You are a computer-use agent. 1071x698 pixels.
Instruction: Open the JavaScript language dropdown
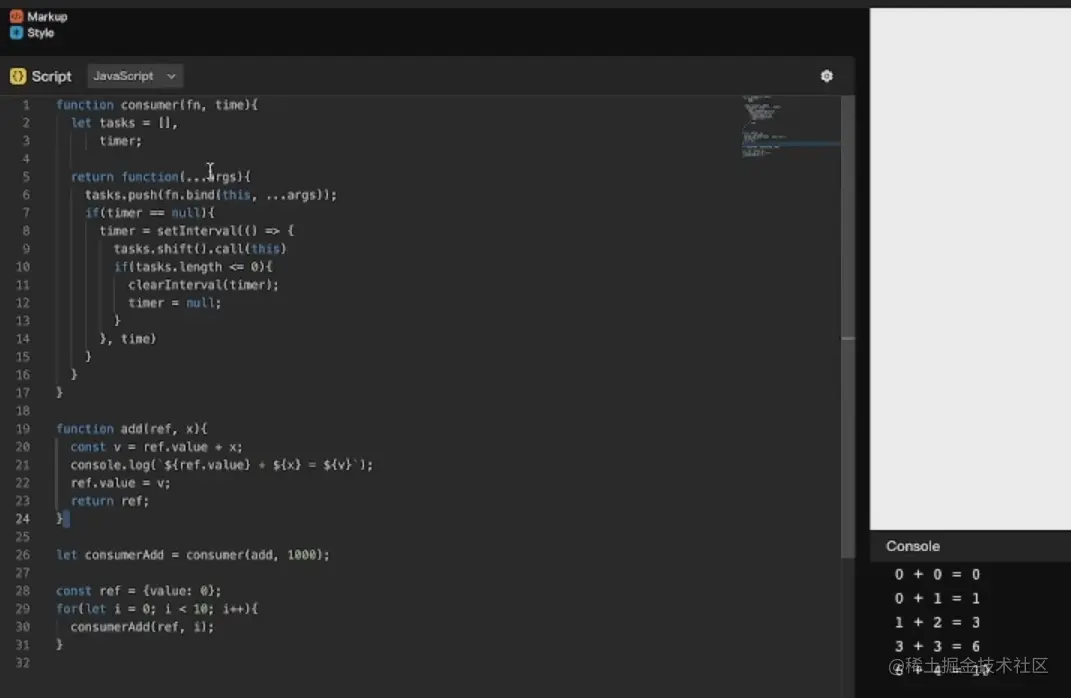134,76
